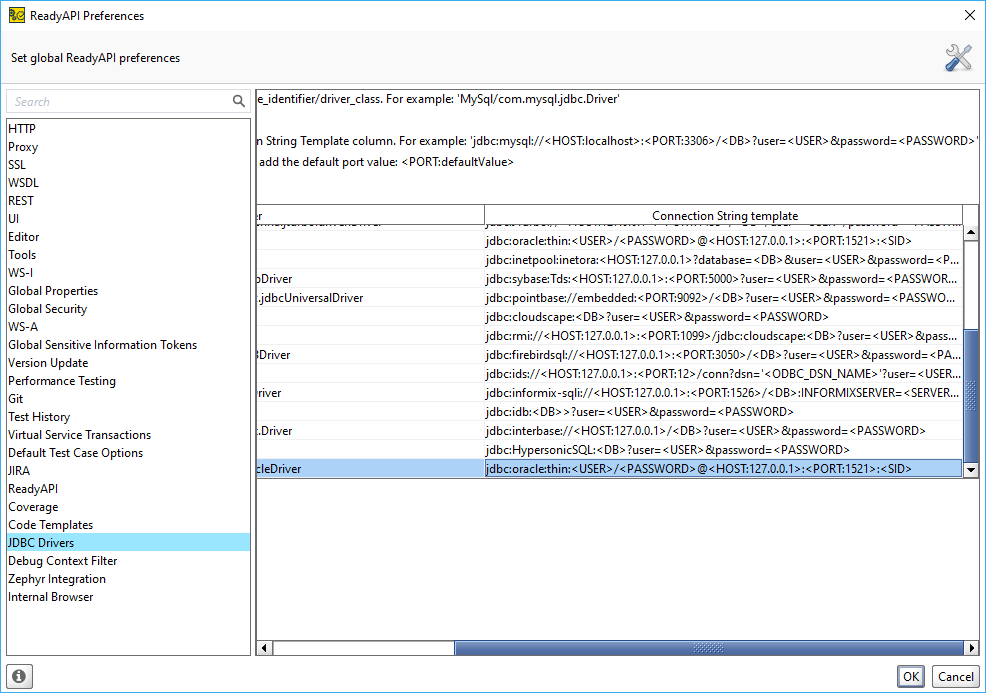Select Zephyr Integration category
This screenshot has height=693, width=986.
(128, 579)
